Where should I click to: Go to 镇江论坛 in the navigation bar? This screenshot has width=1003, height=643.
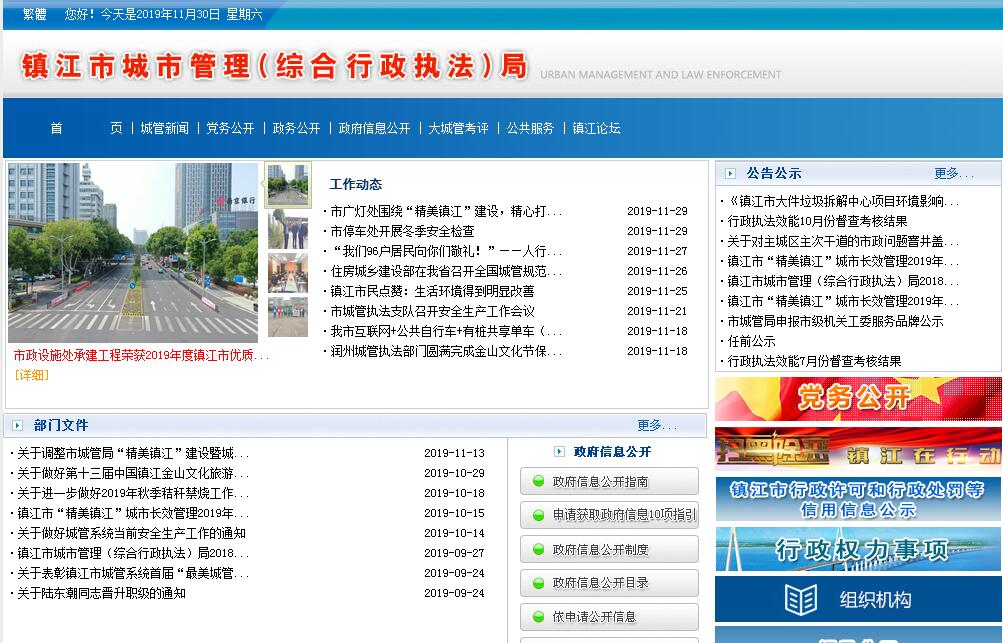pos(596,128)
